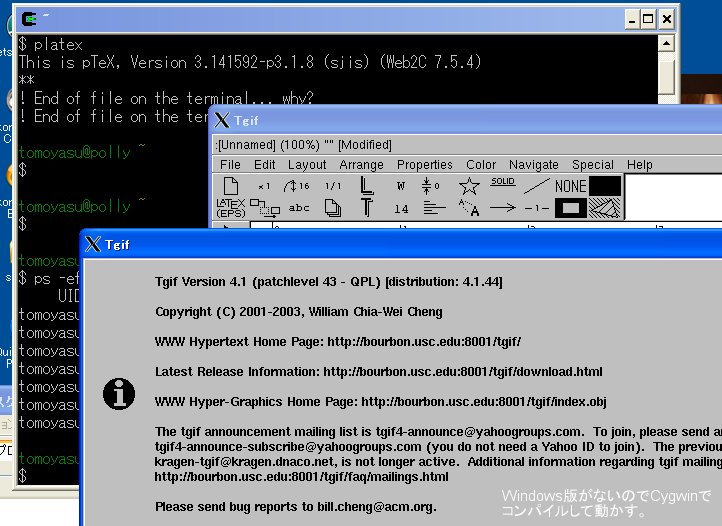Open the Navigate menu in Tgif
Viewport: 722px width, 526px height.
pyautogui.click(x=533, y=164)
